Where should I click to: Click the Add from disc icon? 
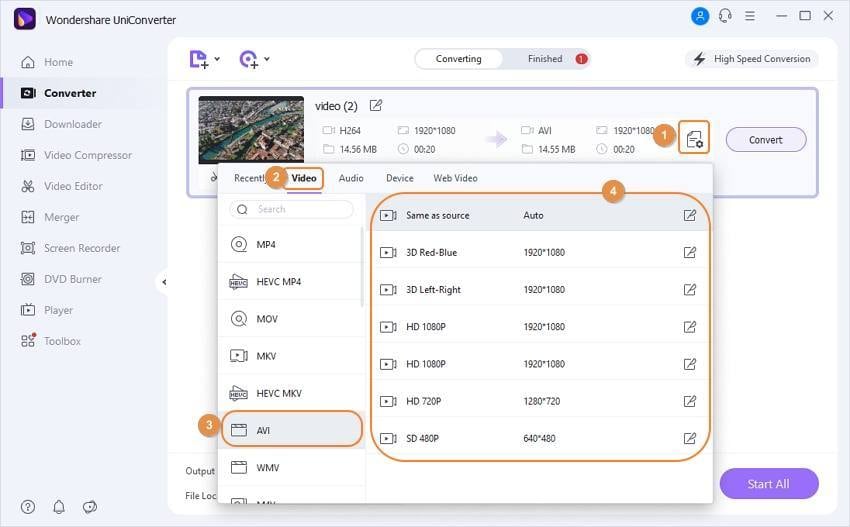(249, 59)
